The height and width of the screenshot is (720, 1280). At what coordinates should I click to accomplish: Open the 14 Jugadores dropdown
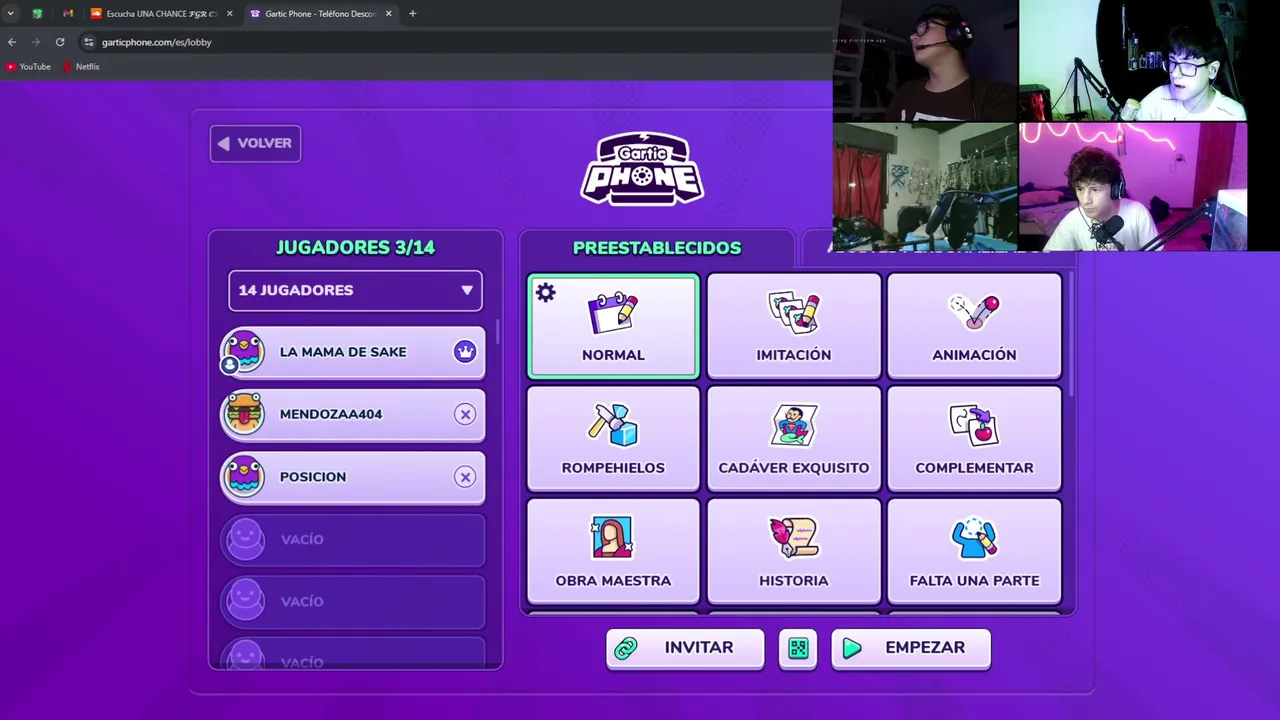pyautogui.click(x=355, y=290)
